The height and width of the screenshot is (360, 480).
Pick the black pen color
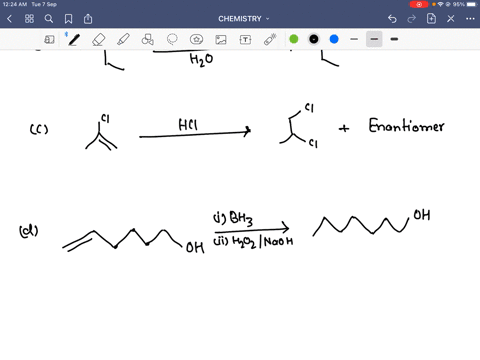click(x=314, y=39)
